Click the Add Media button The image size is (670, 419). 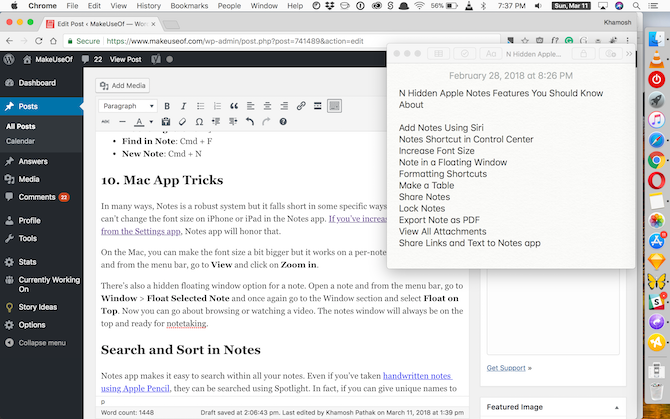[x=122, y=86]
